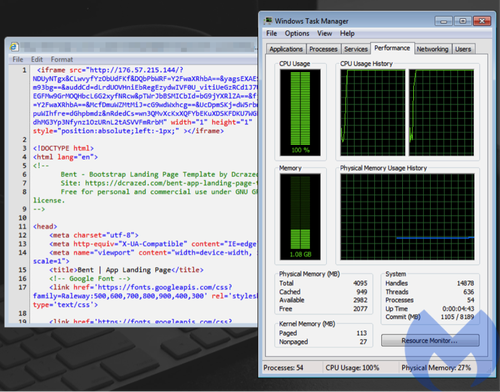Click the CPU Usage 100 % gauge
The width and height of the screenshot is (500, 392).
coord(300,112)
